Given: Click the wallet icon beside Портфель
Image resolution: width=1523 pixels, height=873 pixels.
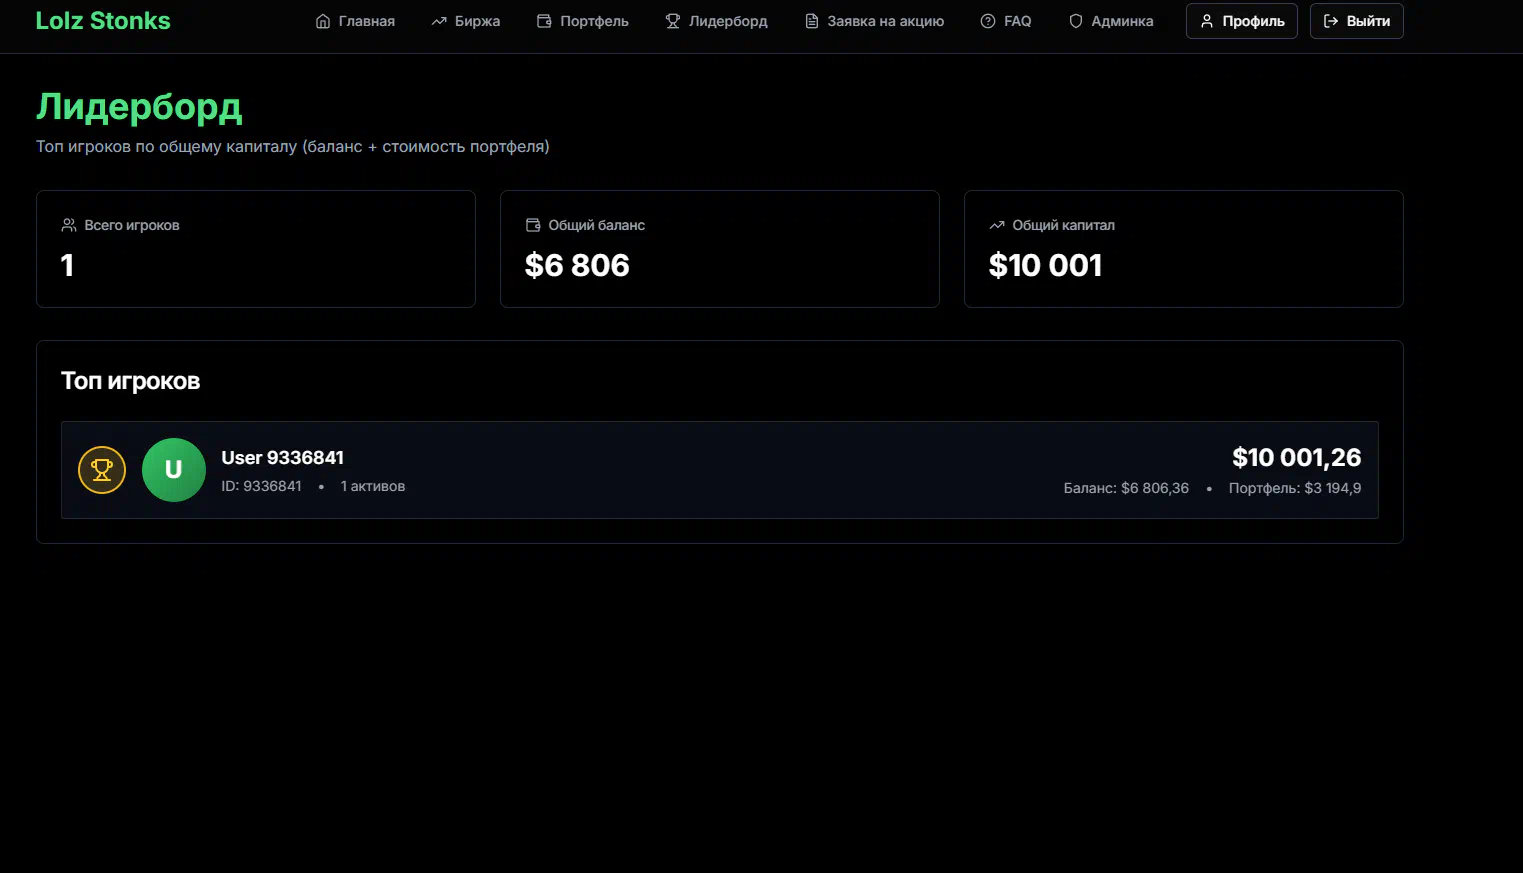Looking at the screenshot, I should point(544,21).
